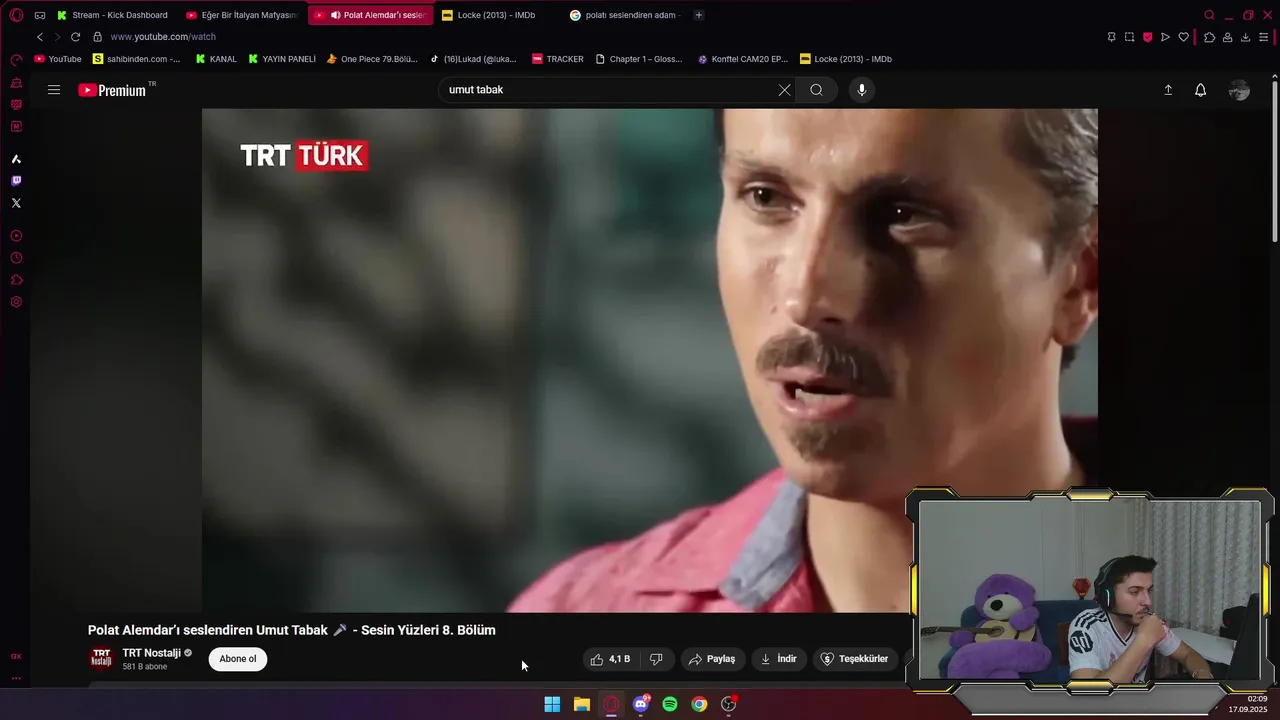This screenshot has height=720, width=1280.
Task: Click the İndir download button
Action: click(x=779, y=659)
